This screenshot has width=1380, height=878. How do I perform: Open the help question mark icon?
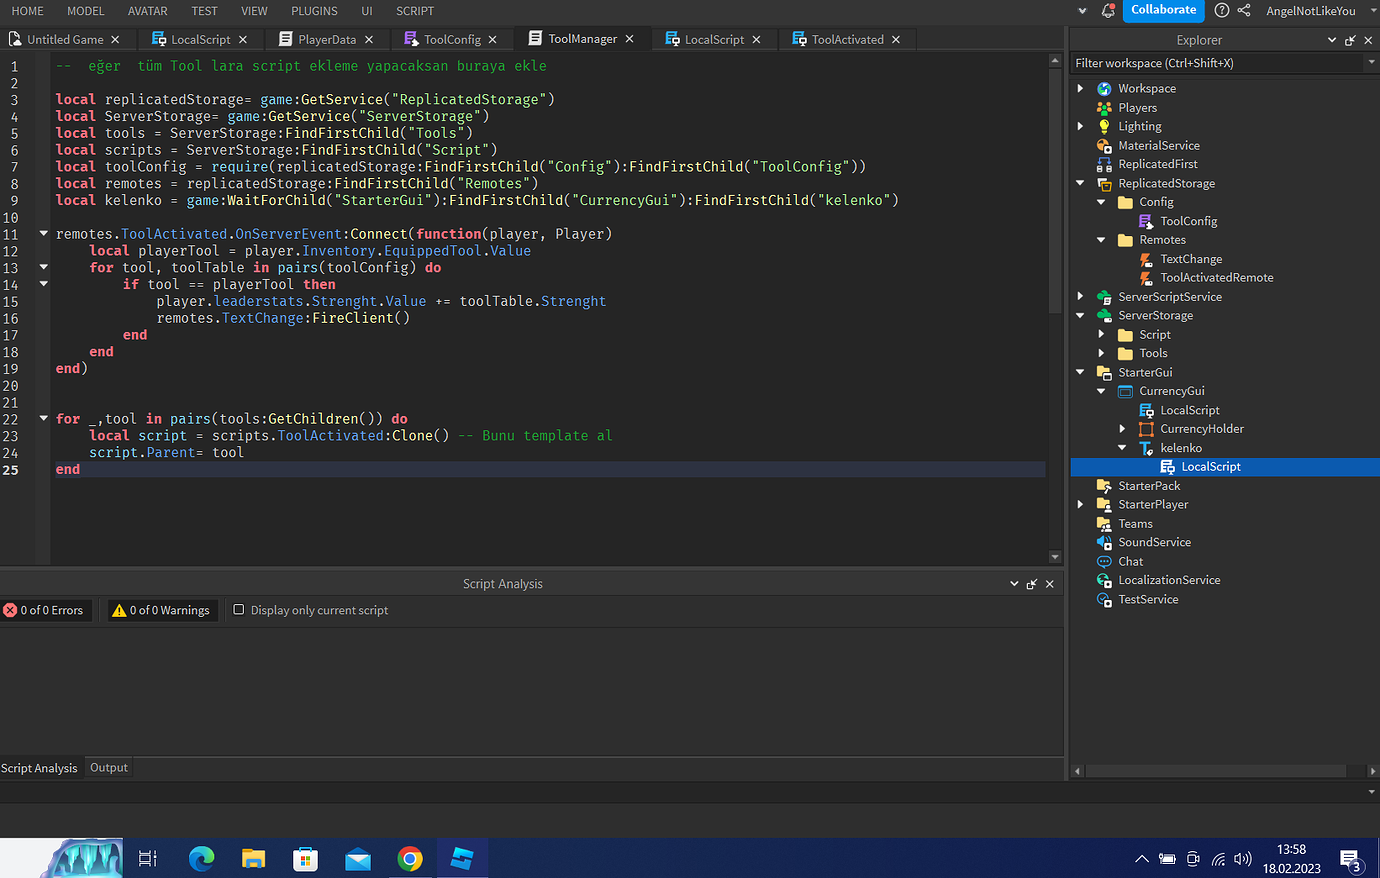click(1221, 10)
